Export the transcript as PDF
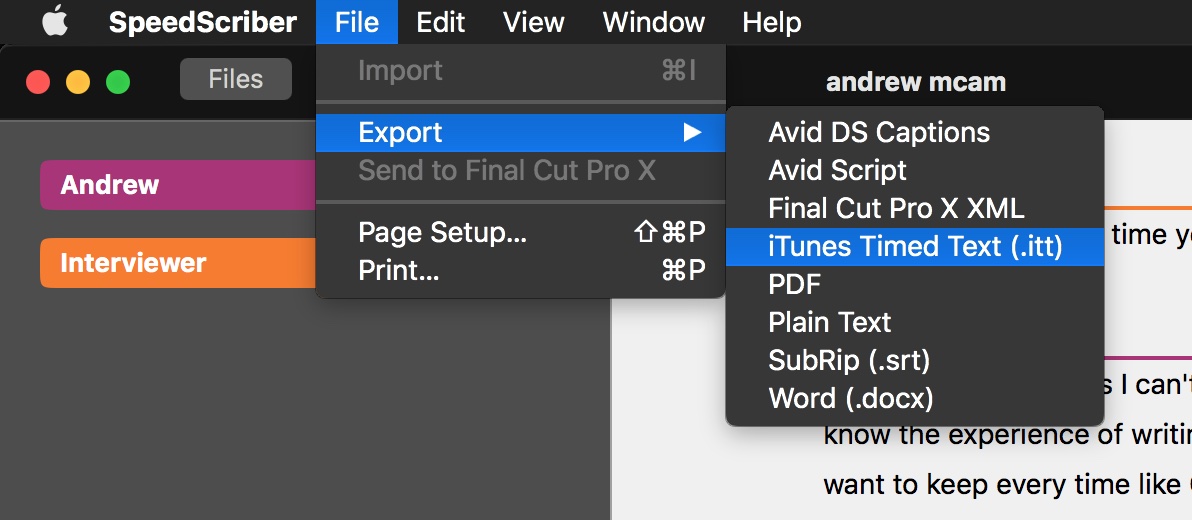 (x=794, y=285)
